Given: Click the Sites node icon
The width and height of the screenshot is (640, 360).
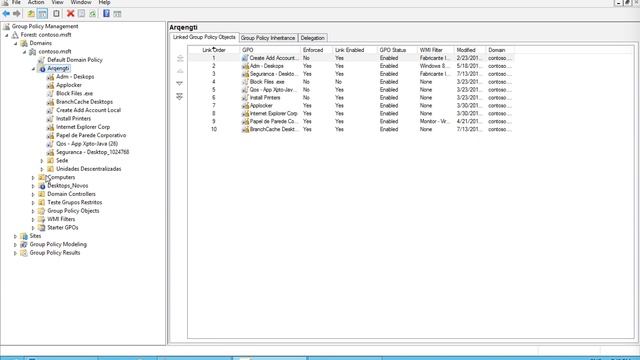Looking at the screenshot, I should coord(24,236).
